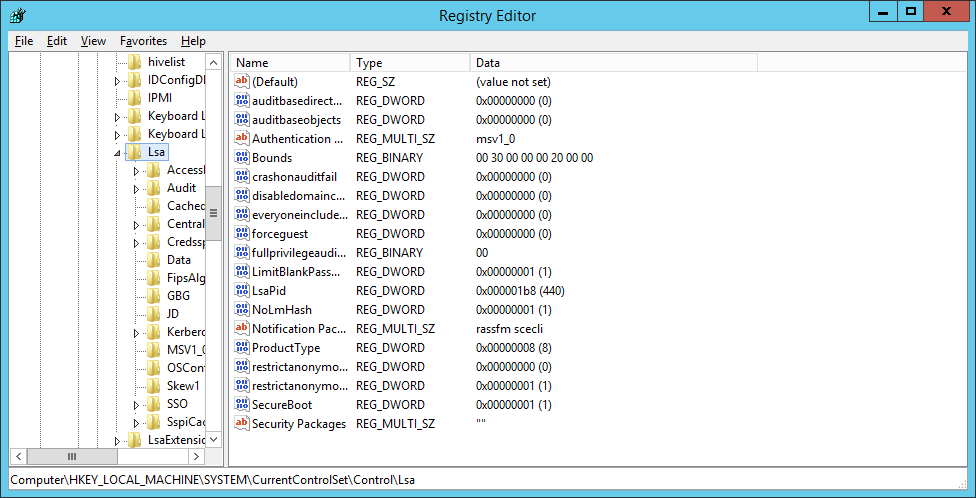
Task: Select the NoLmHash value icon
Action: pos(241,310)
